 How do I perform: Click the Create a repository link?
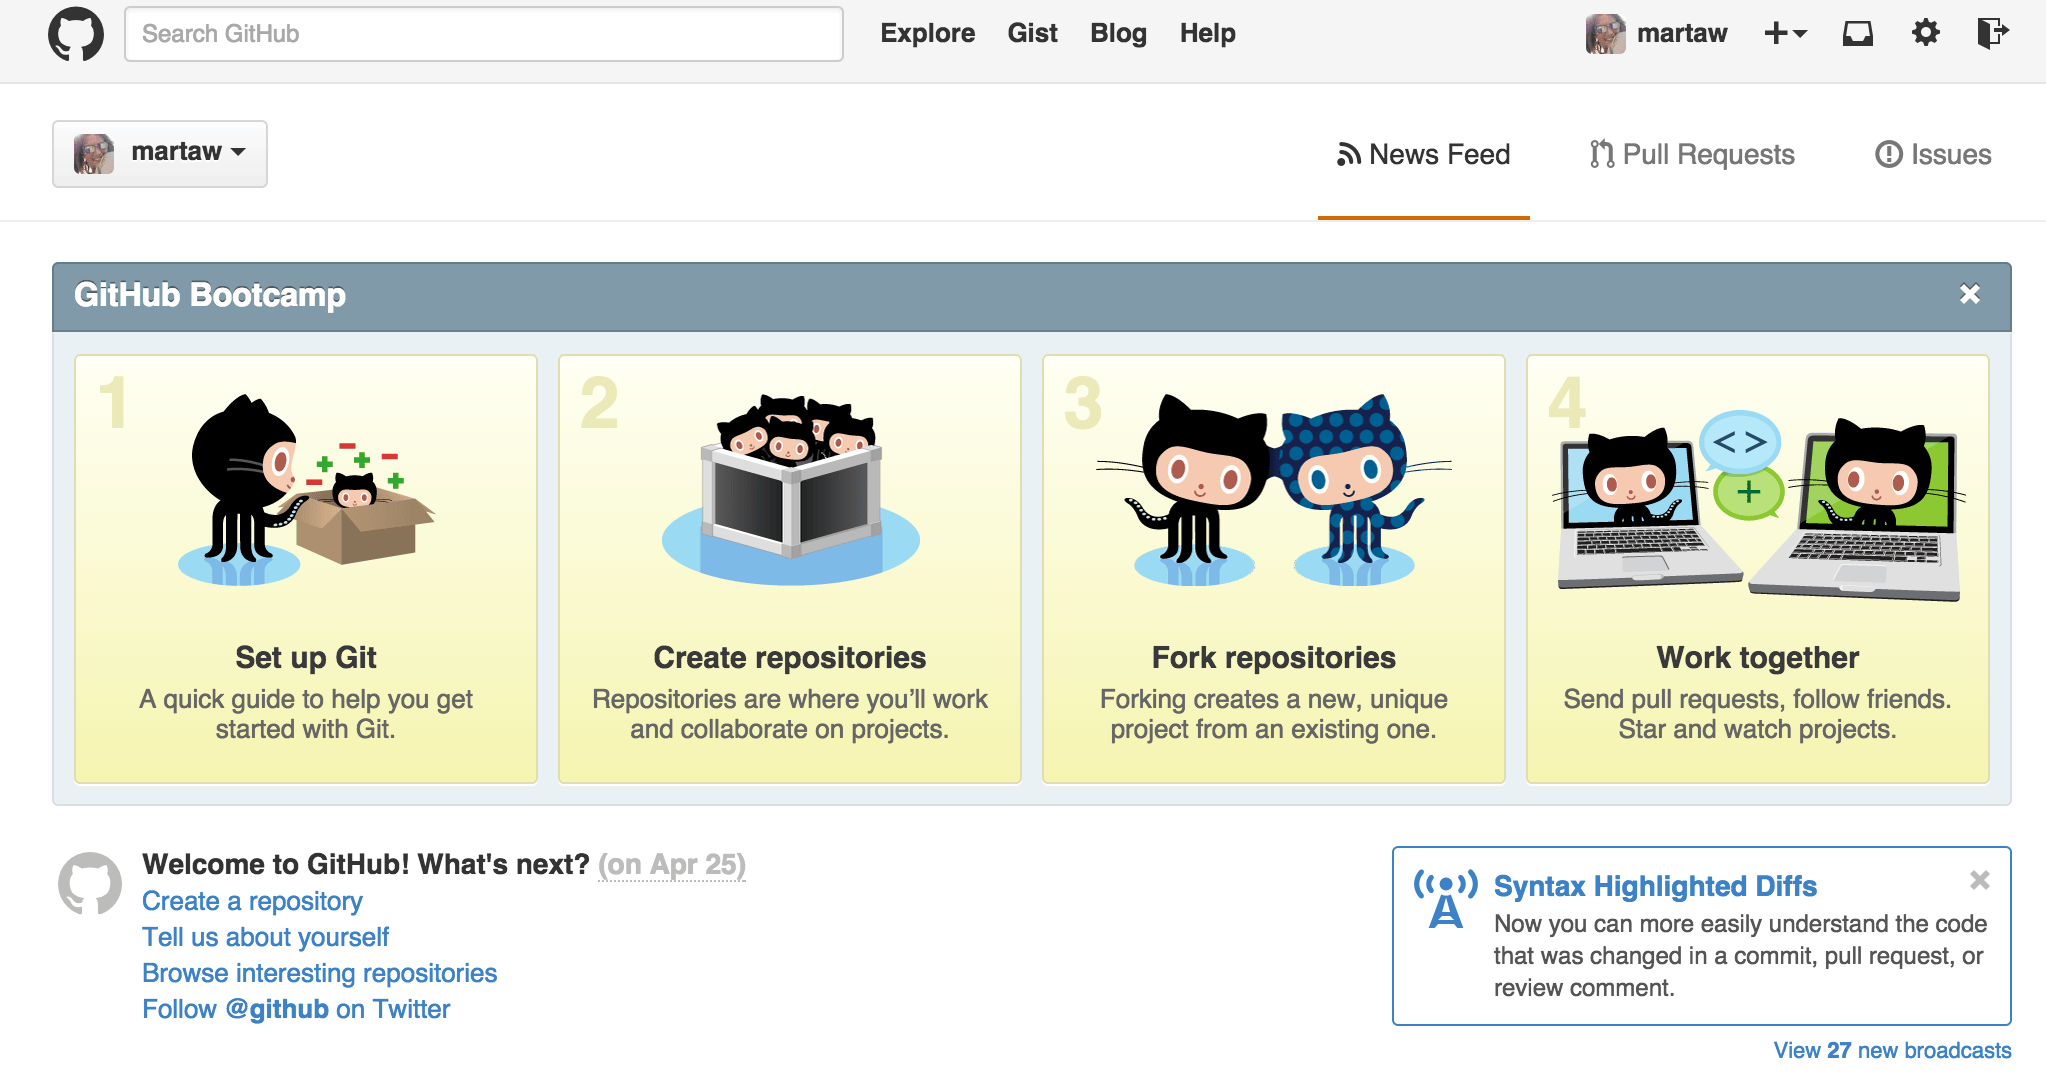click(252, 901)
